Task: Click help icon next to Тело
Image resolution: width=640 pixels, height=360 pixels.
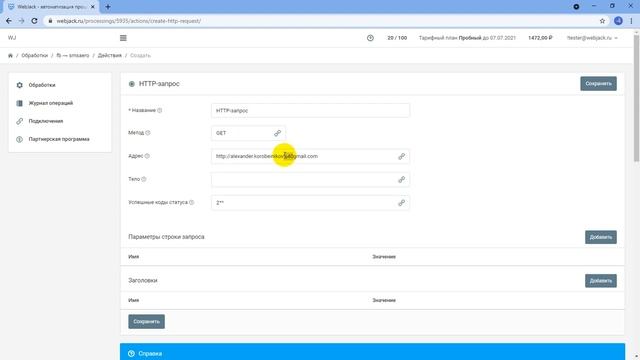Action: pyautogui.click(x=144, y=179)
